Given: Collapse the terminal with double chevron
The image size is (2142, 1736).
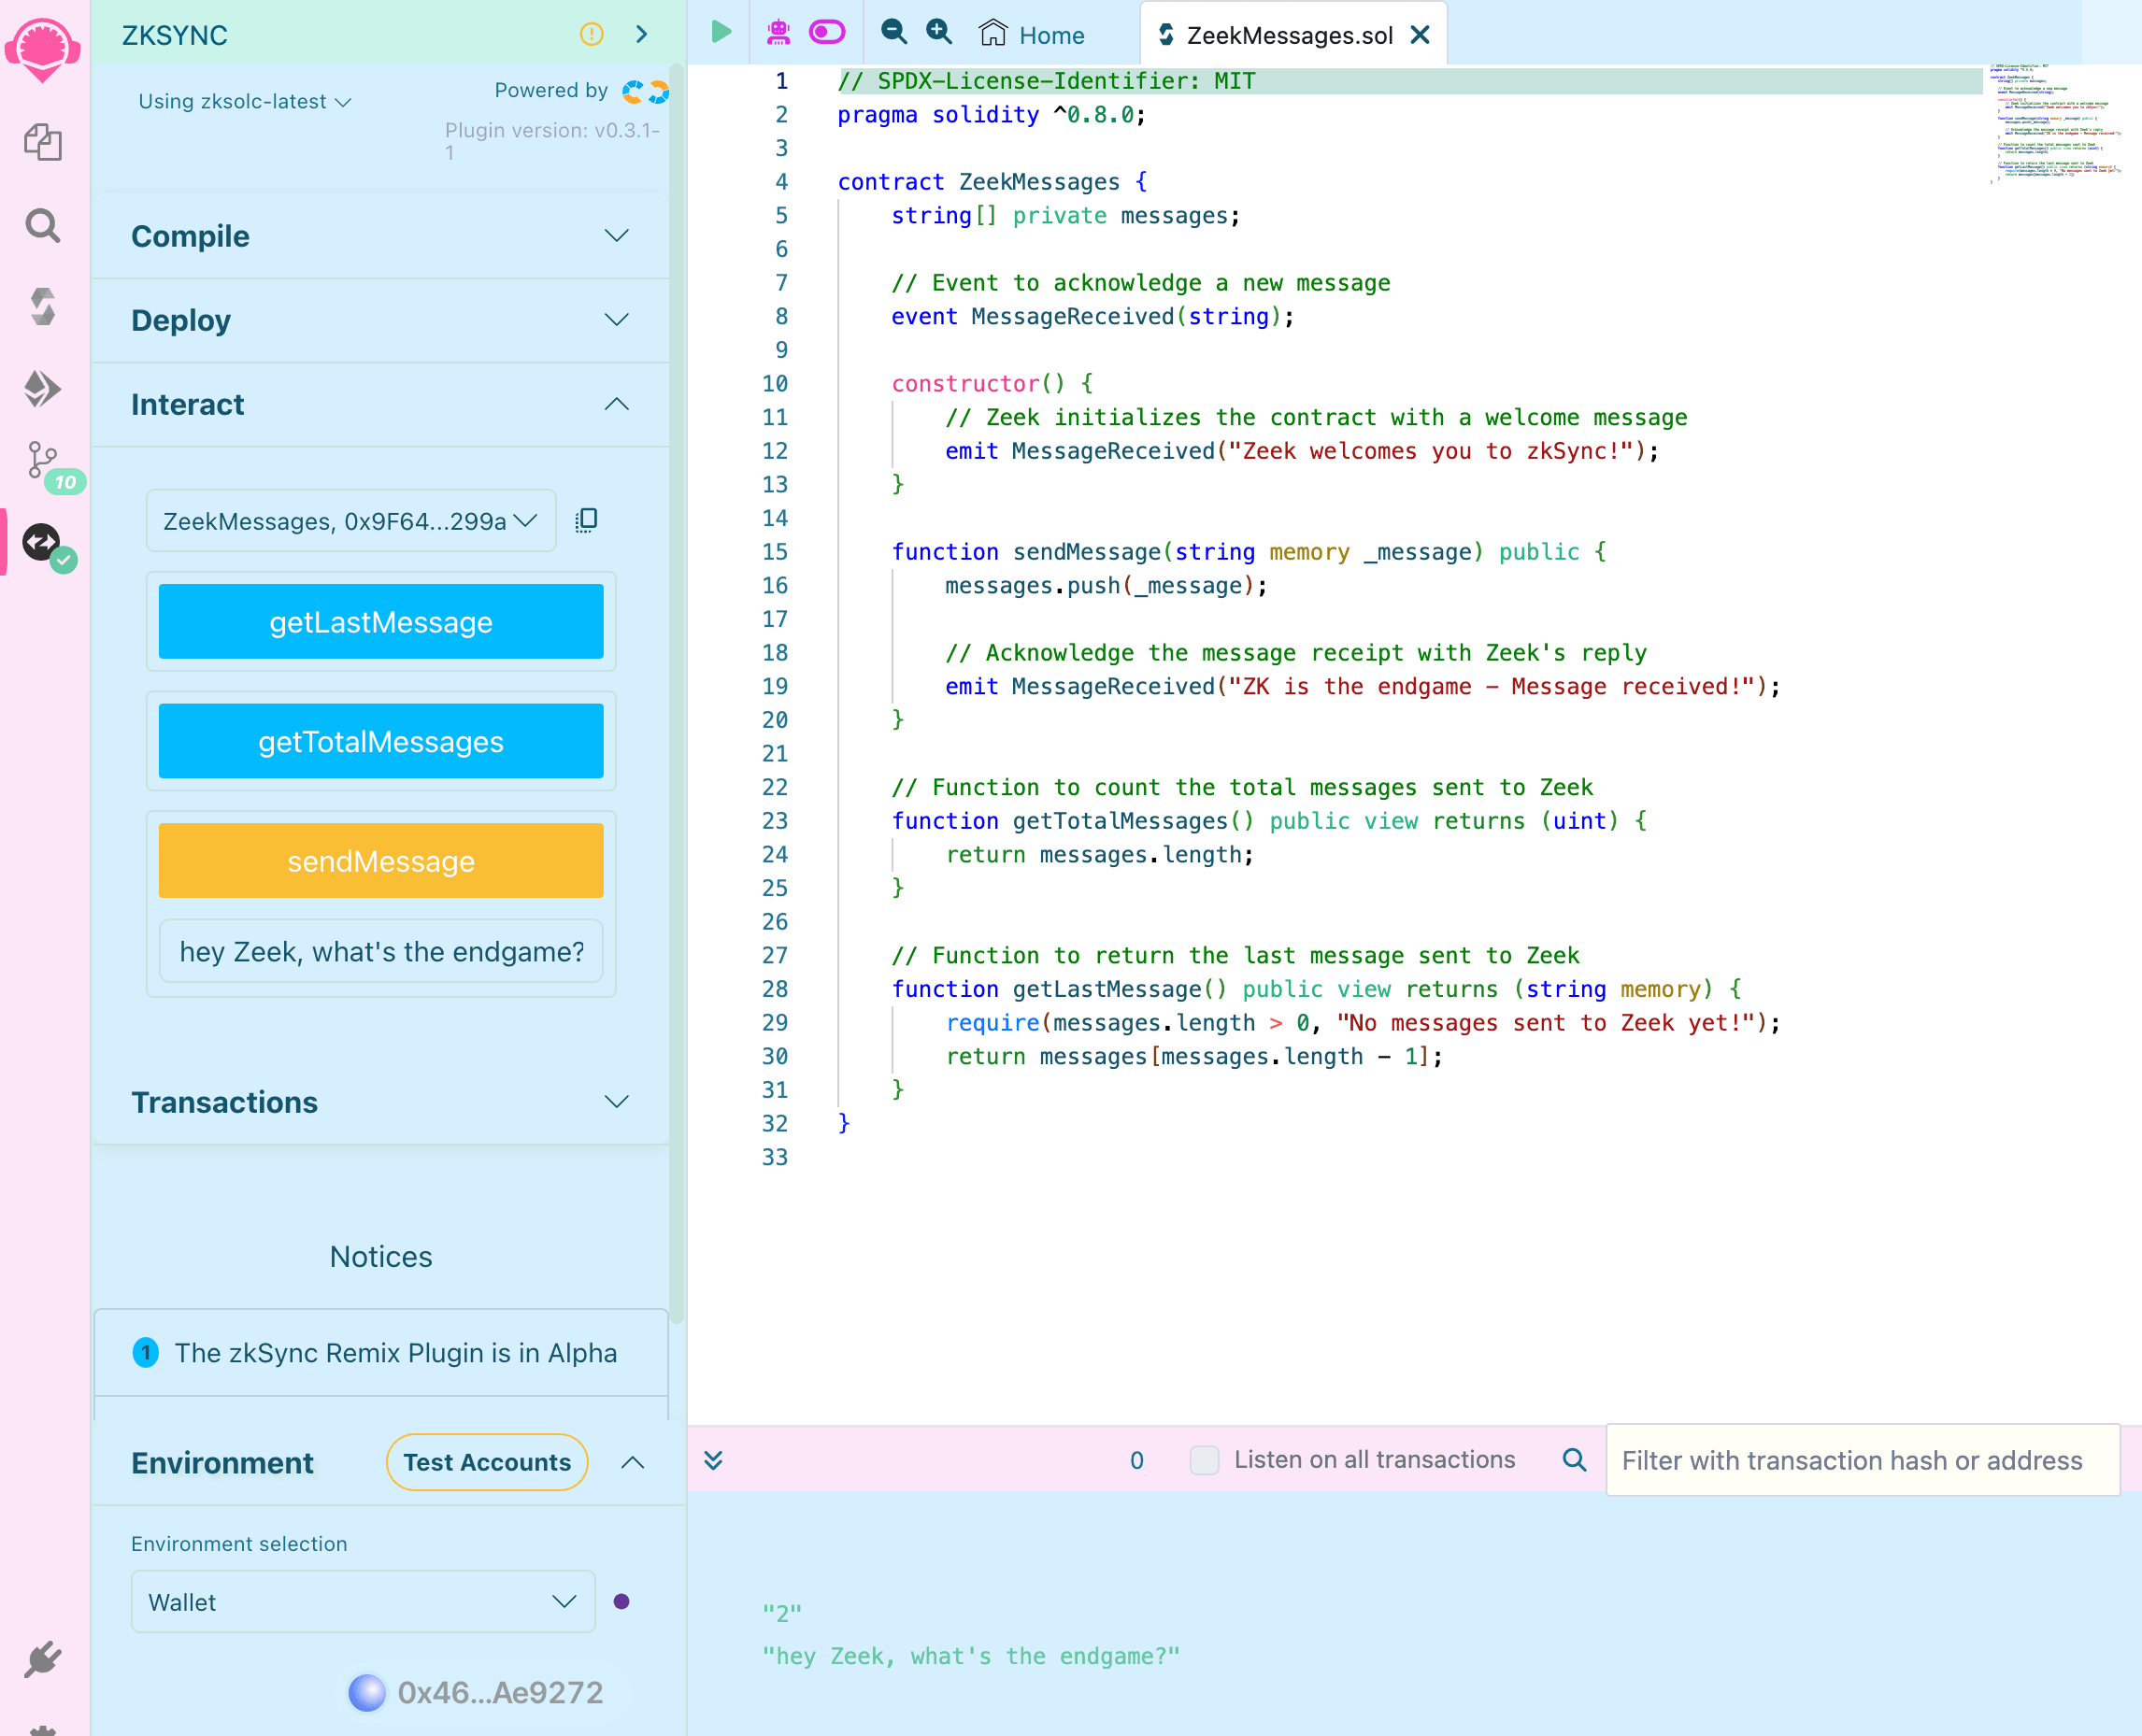Looking at the screenshot, I should click(x=713, y=1460).
